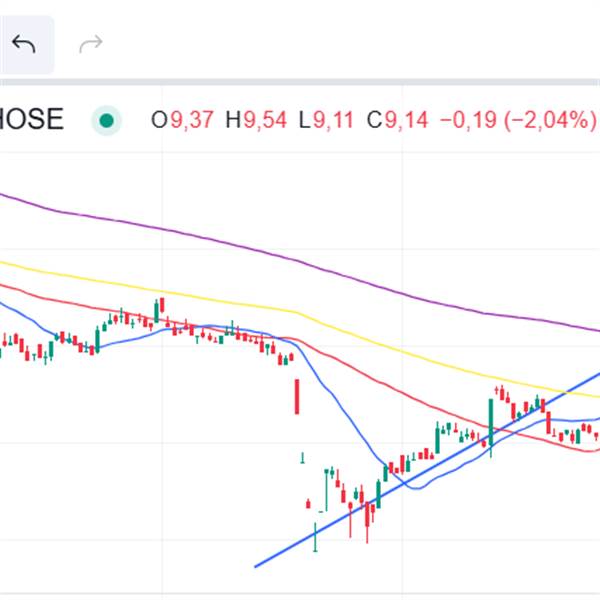Click the high price value 9,54
The width and height of the screenshot is (600, 600).
pyautogui.click(x=258, y=121)
